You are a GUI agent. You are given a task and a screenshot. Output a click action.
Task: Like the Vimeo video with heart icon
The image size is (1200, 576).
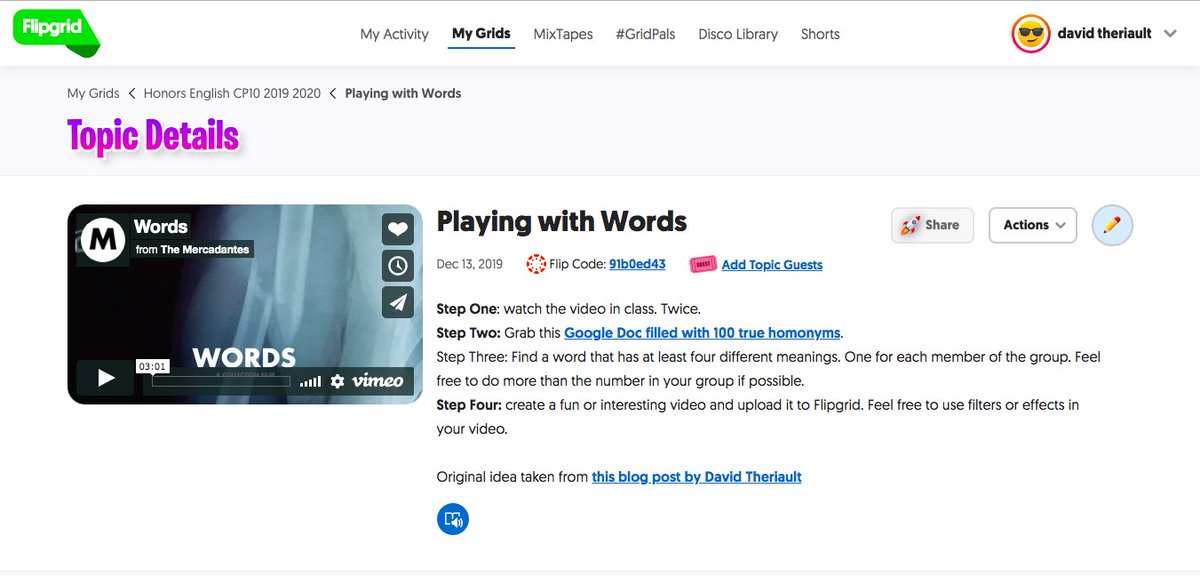tap(398, 229)
